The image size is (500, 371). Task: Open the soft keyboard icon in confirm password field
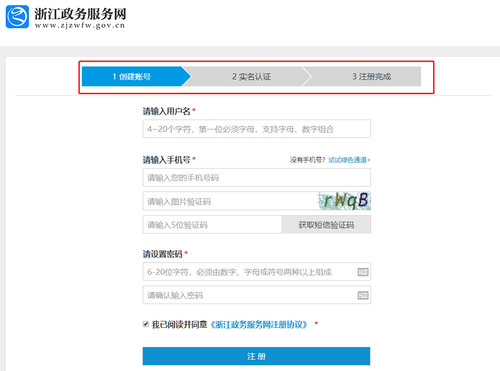363,295
